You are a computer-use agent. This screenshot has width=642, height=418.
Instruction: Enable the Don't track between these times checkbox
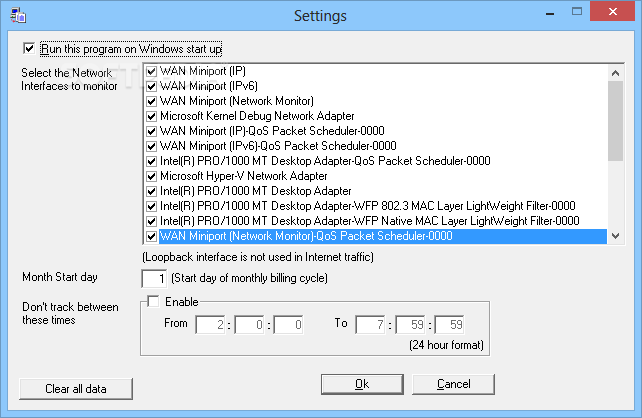[154, 302]
